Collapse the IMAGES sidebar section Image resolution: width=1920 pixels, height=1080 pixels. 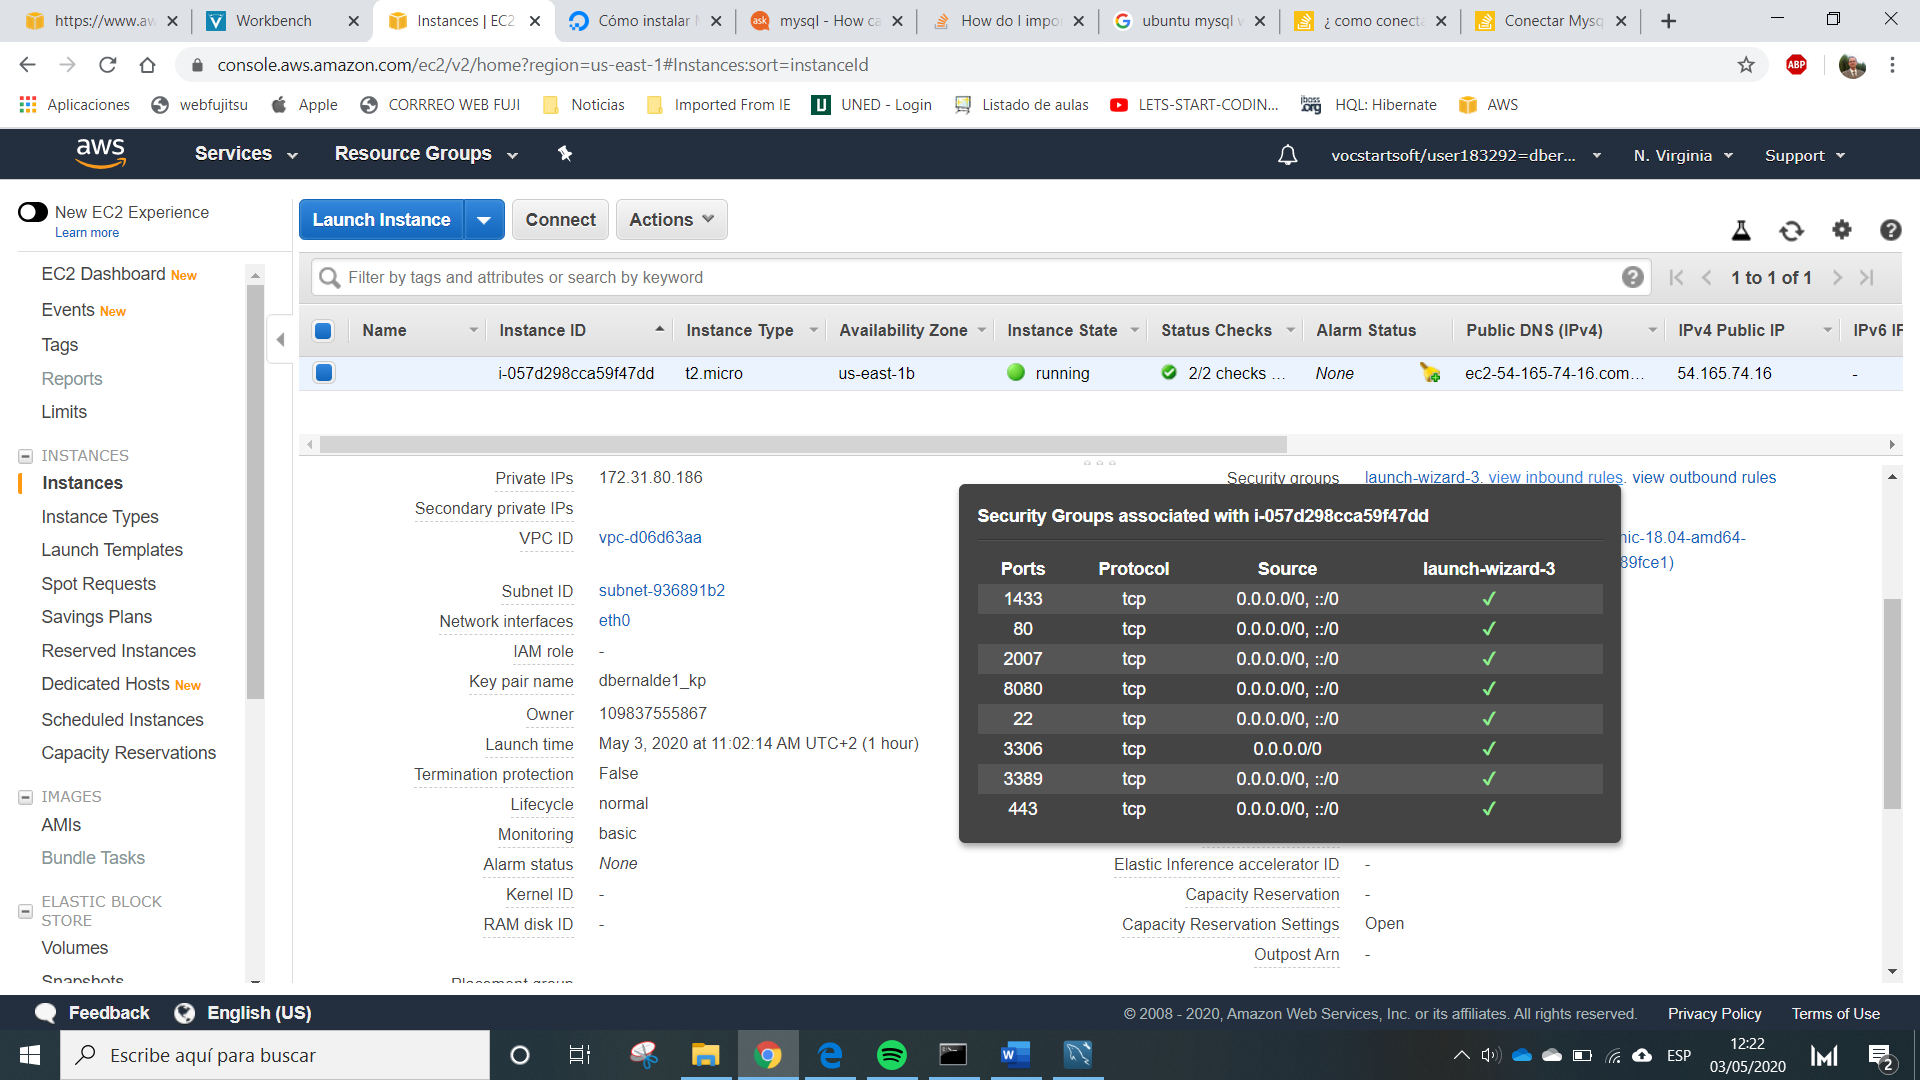click(25, 797)
